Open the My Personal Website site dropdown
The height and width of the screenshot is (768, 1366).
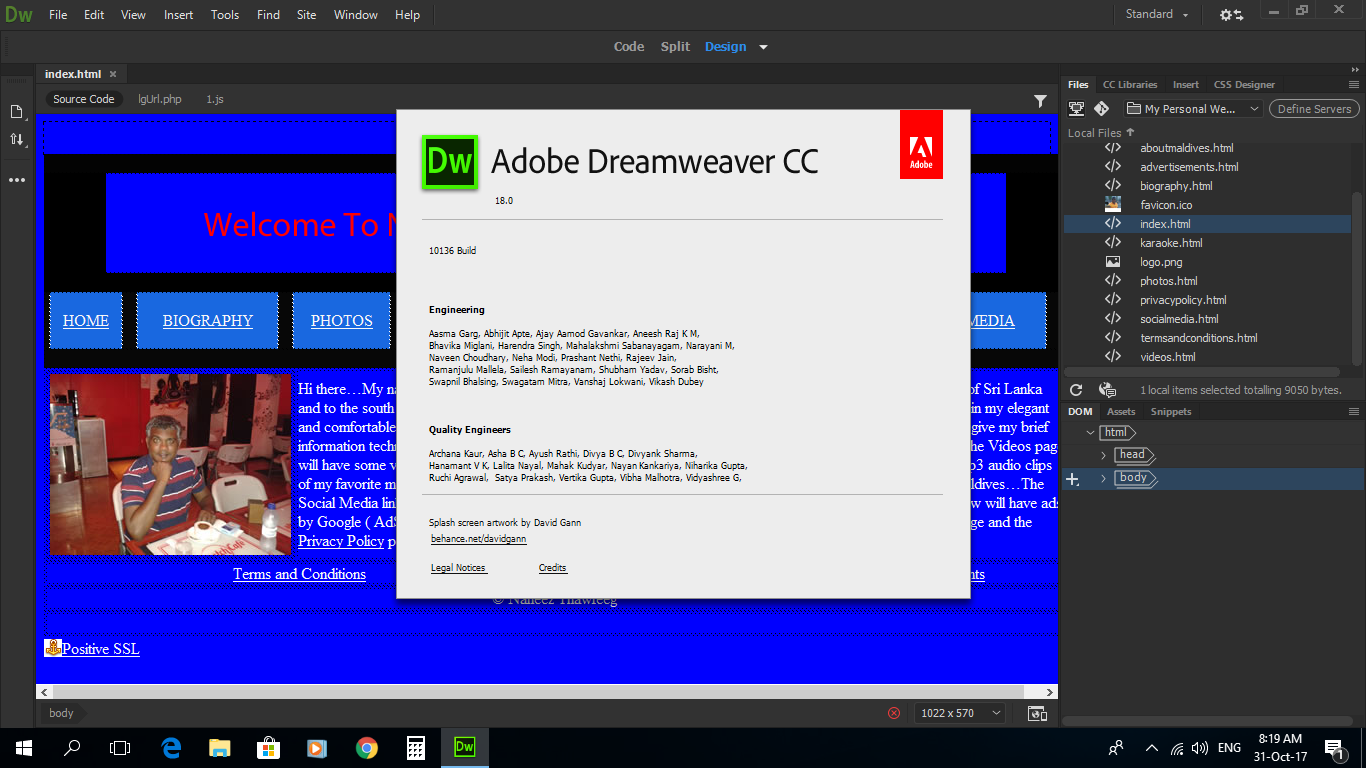coord(1193,109)
